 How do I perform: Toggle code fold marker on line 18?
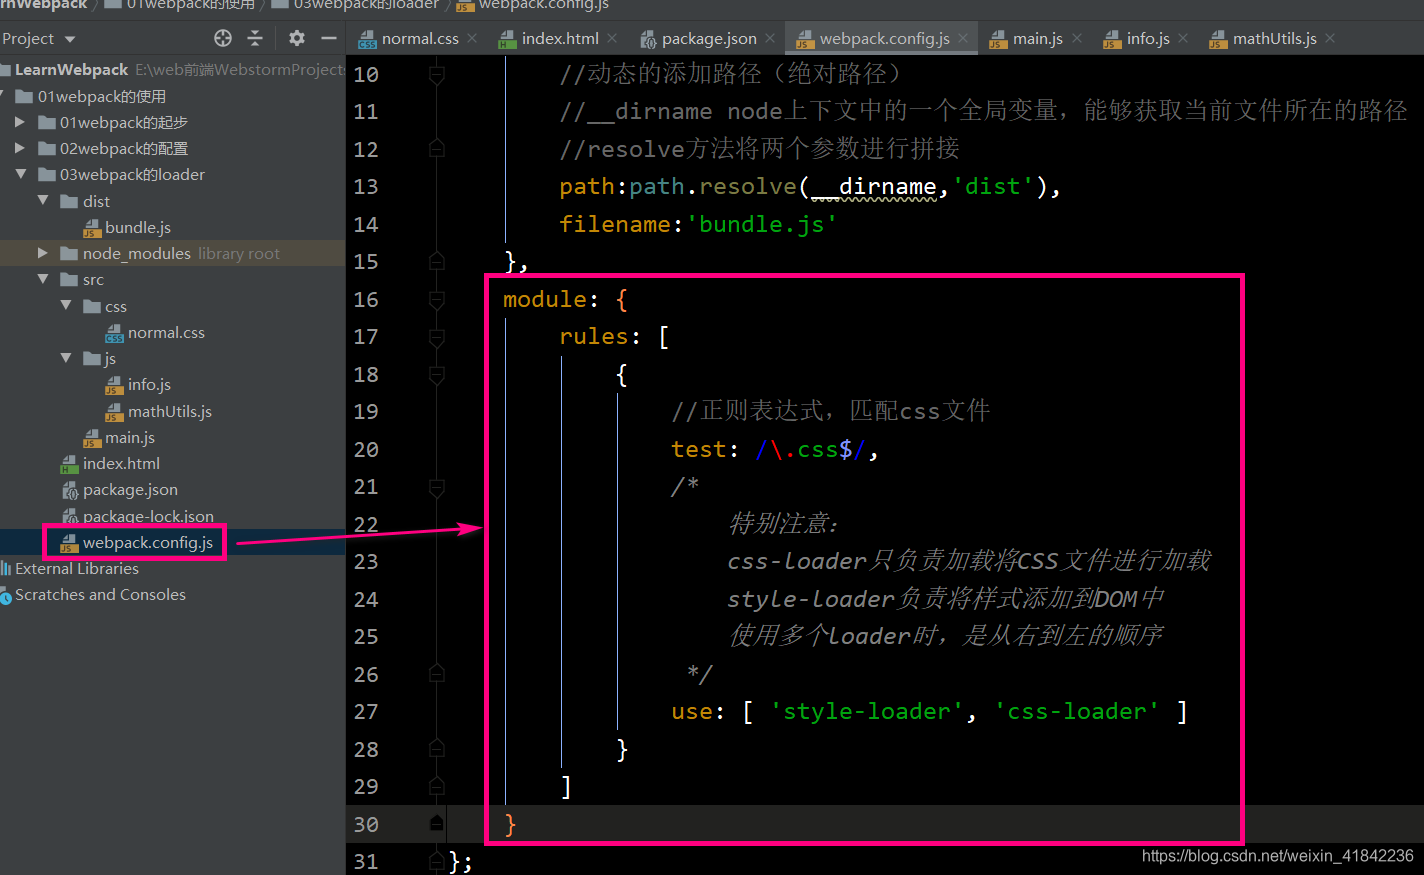[x=436, y=374]
